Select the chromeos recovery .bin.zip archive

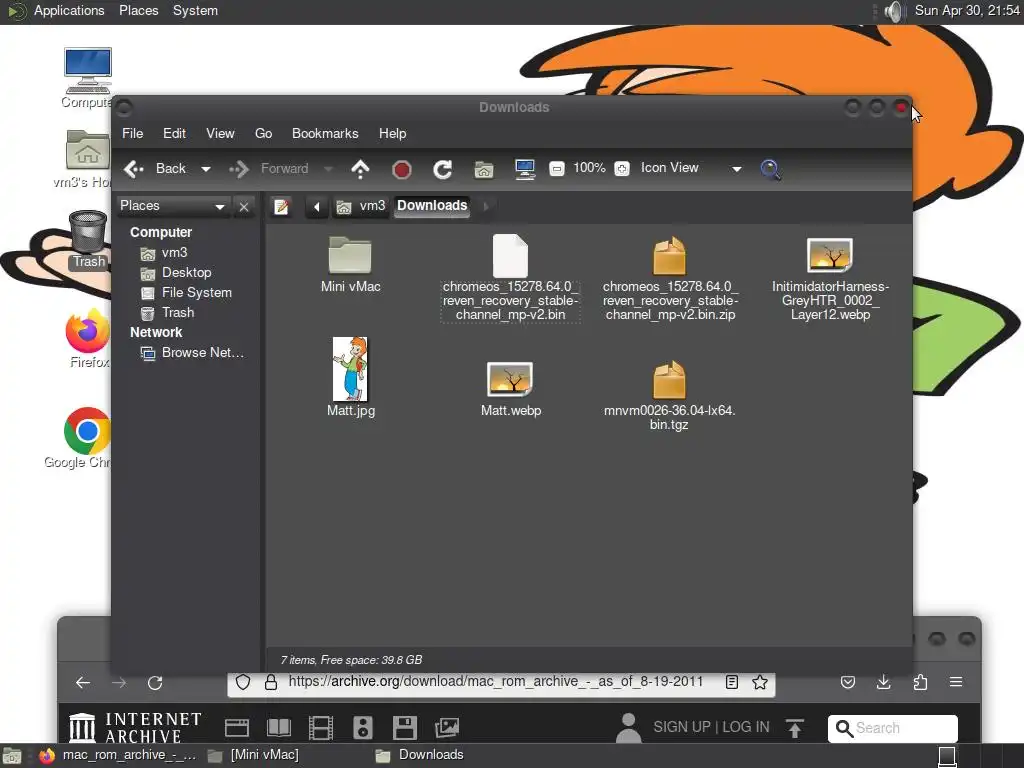(669, 278)
